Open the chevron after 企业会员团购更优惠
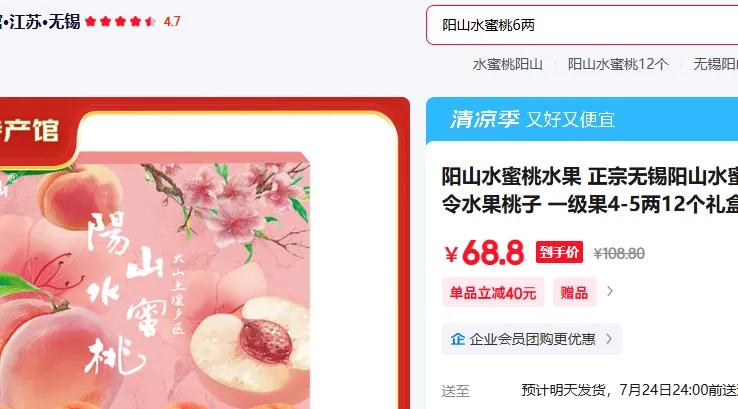 (609, 339)
